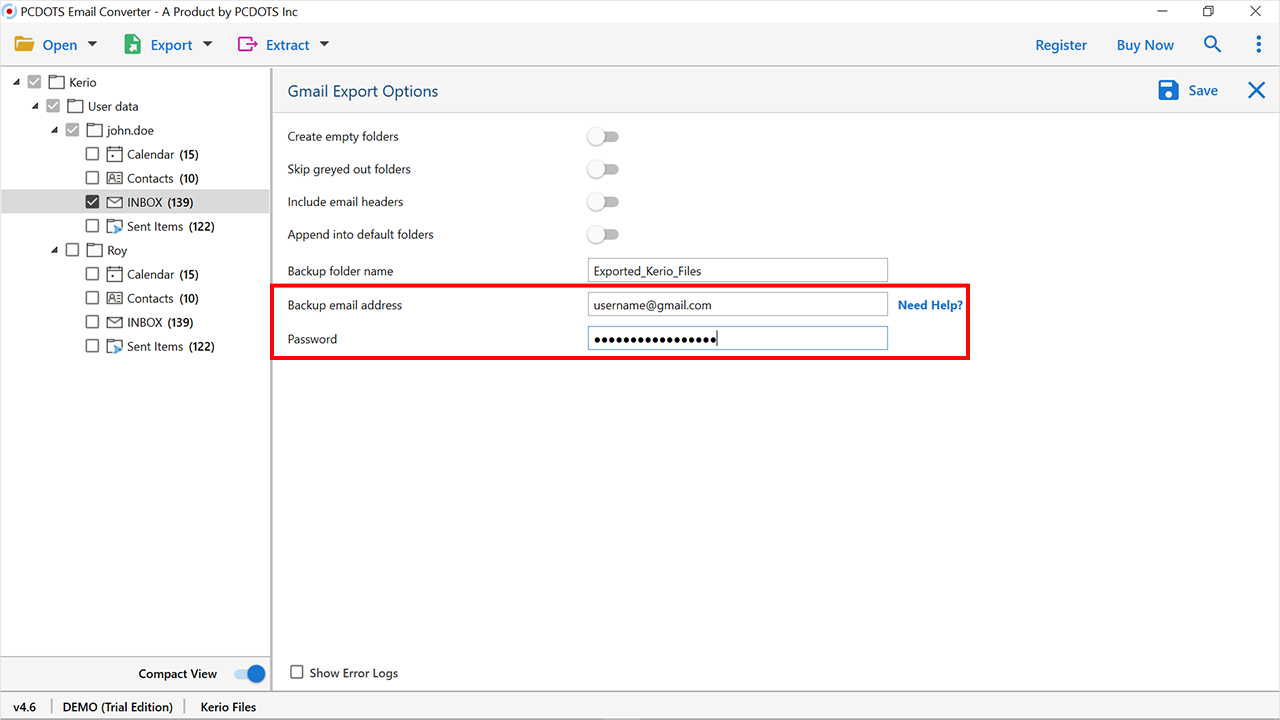The height and width of the screenshot is (720, 1280).
Task: Open the search magnifier icon
Action: coord(1212,45)
